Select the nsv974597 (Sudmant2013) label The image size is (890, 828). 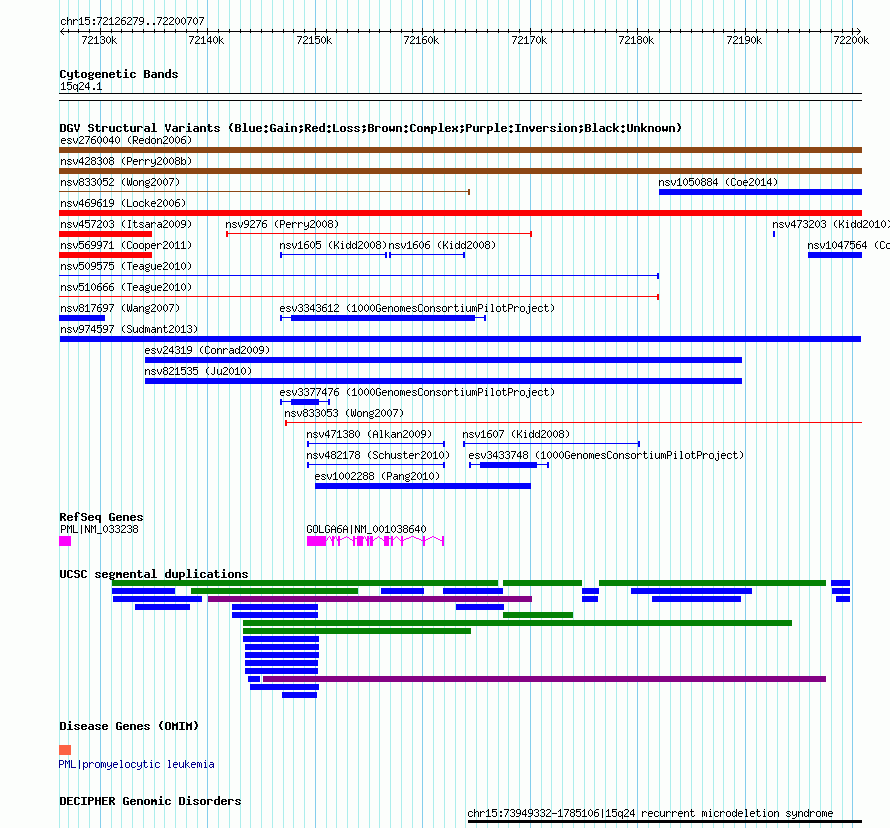click(129, 329)
